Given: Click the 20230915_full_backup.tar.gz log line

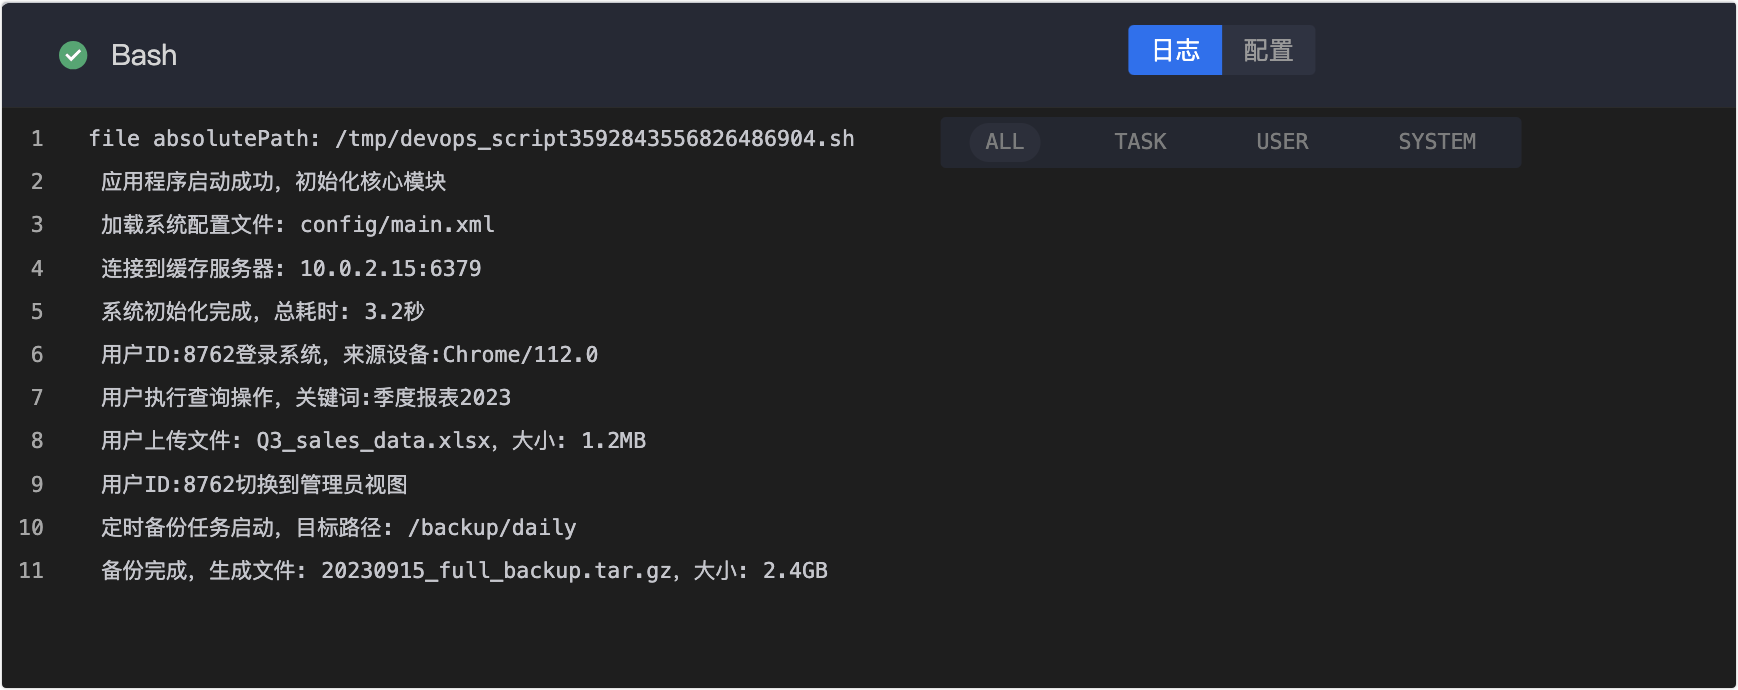Looking at the screenshot, I should pos(464,571).
